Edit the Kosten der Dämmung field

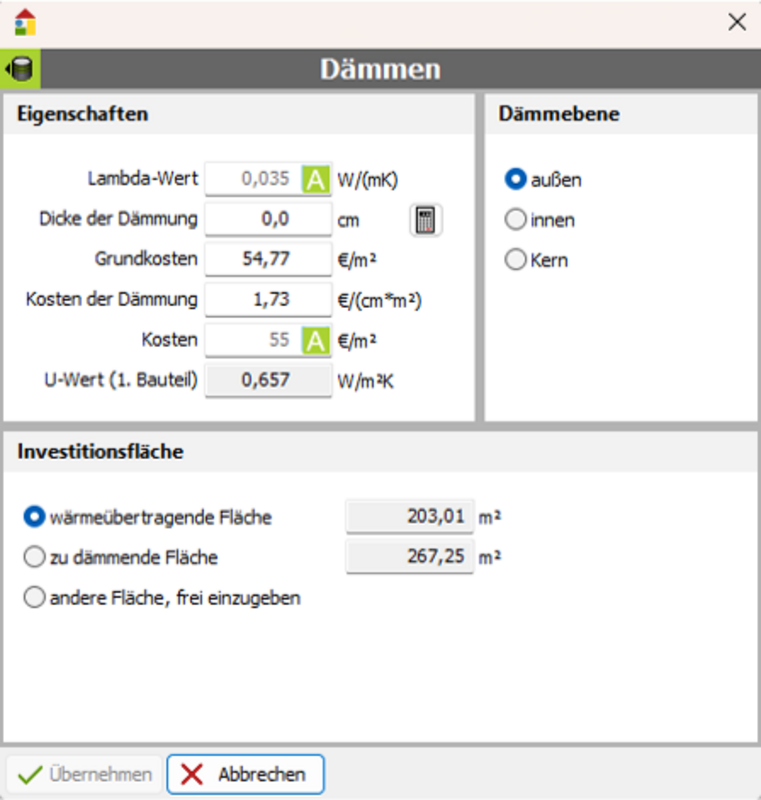(267, 300)
